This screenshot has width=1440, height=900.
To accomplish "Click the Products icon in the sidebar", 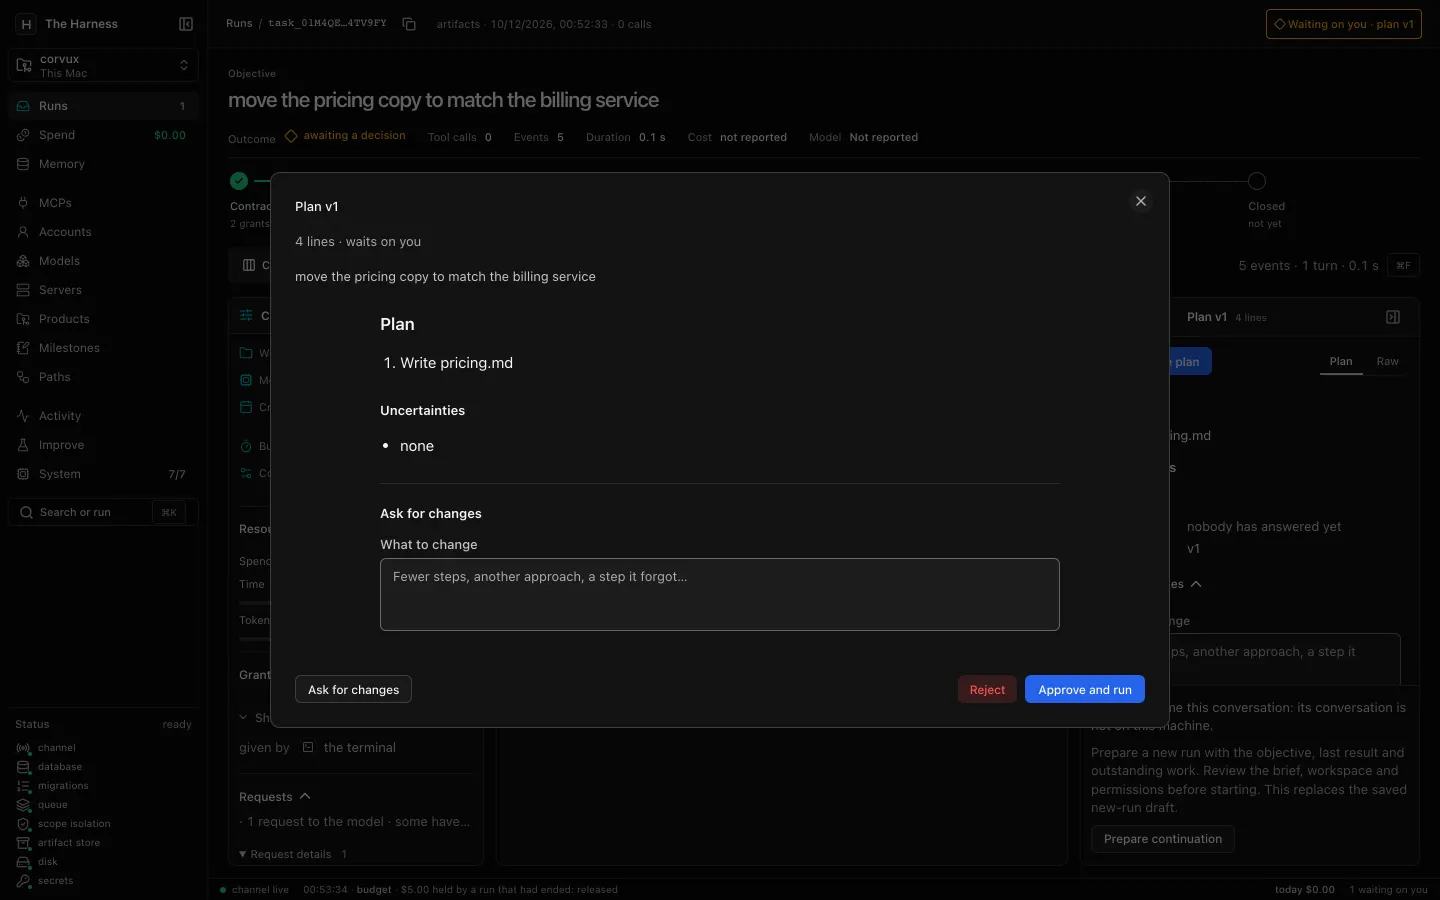I will click(x=23, y=319).
